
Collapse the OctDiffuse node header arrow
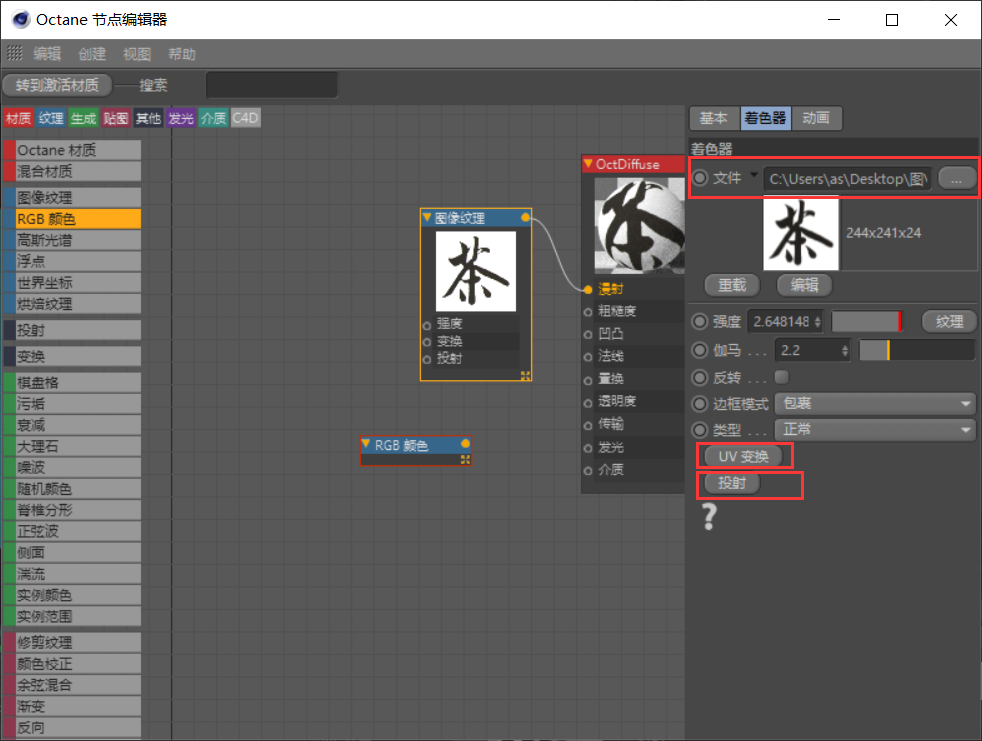[x=589, y=164]
